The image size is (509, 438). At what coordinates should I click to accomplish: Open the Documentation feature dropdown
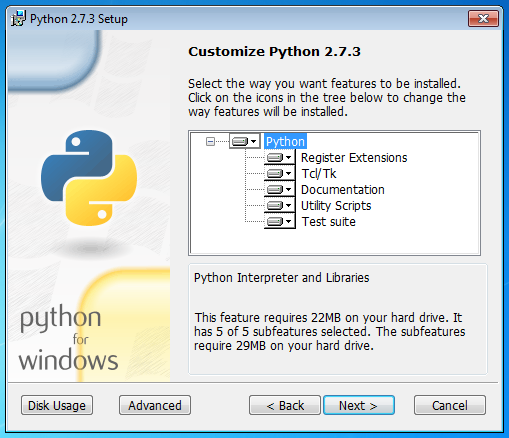pos(280,189)
